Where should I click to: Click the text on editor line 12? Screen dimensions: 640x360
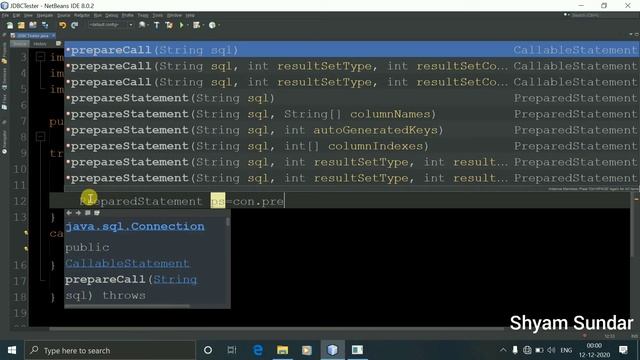(182, 201)
